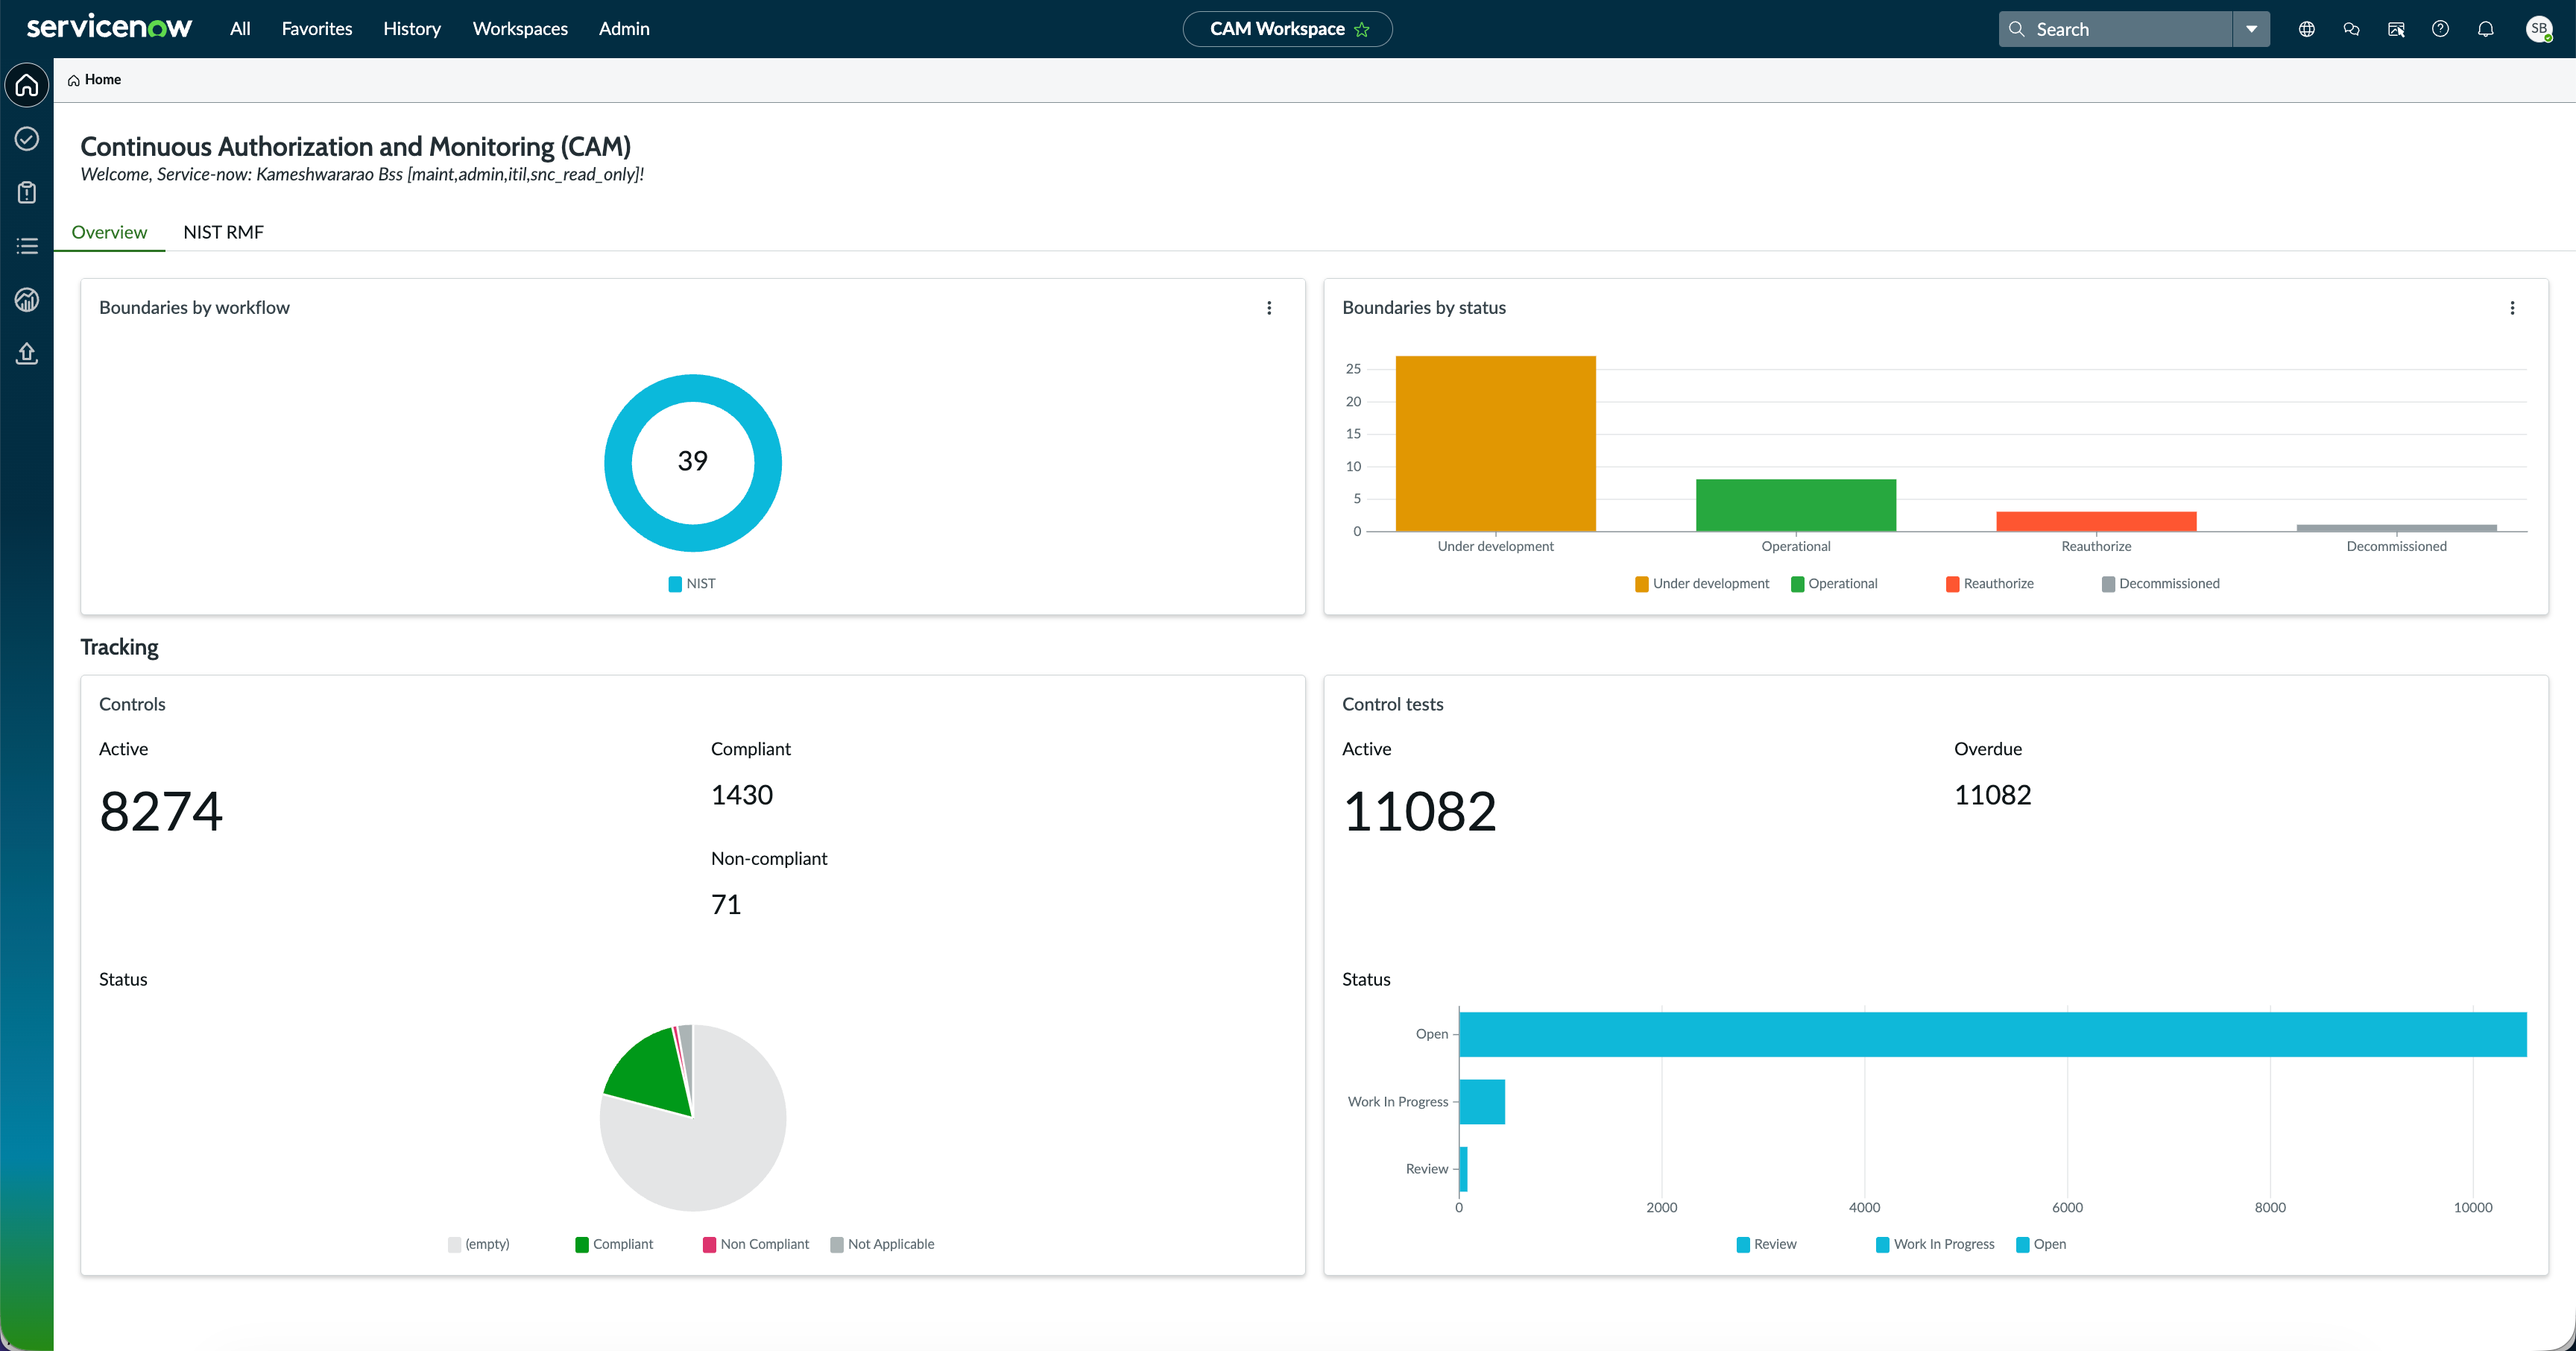Open Boundaries by status options menu
Image resolution: width=2576 pixels, height=1351 pixels.
tap(2512, 308)
